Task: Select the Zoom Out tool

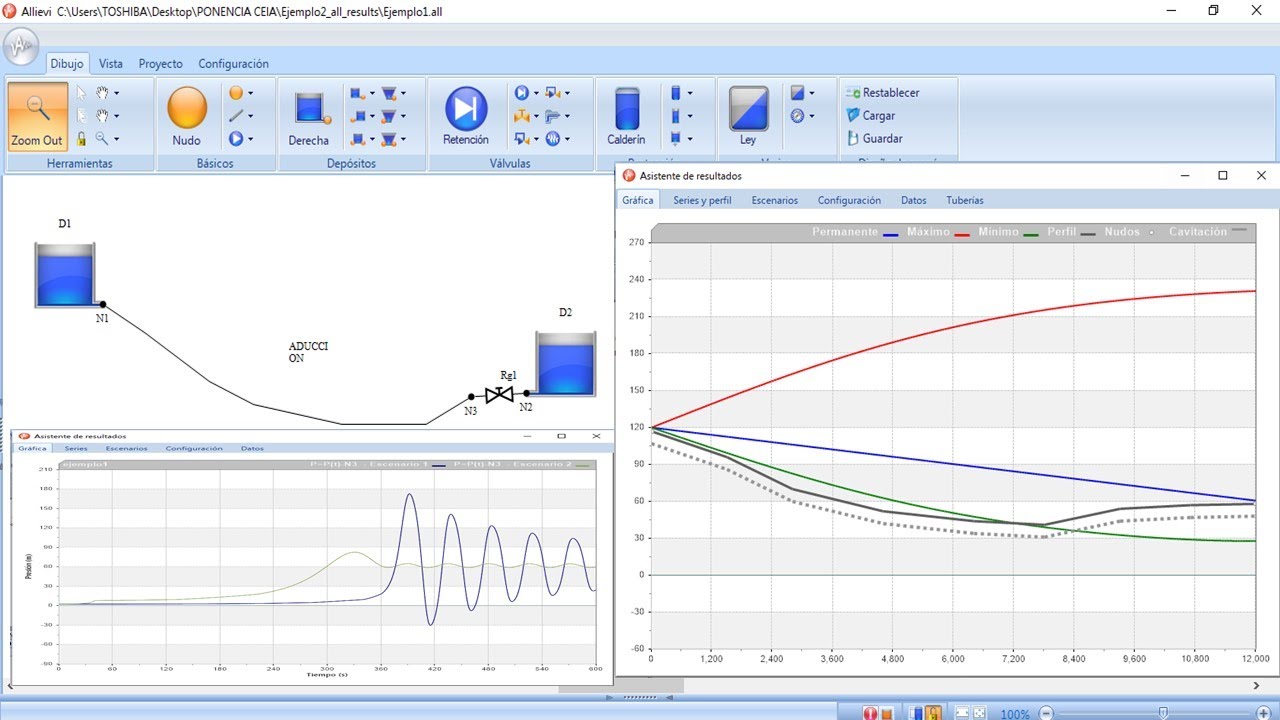Action: (38, 117)
